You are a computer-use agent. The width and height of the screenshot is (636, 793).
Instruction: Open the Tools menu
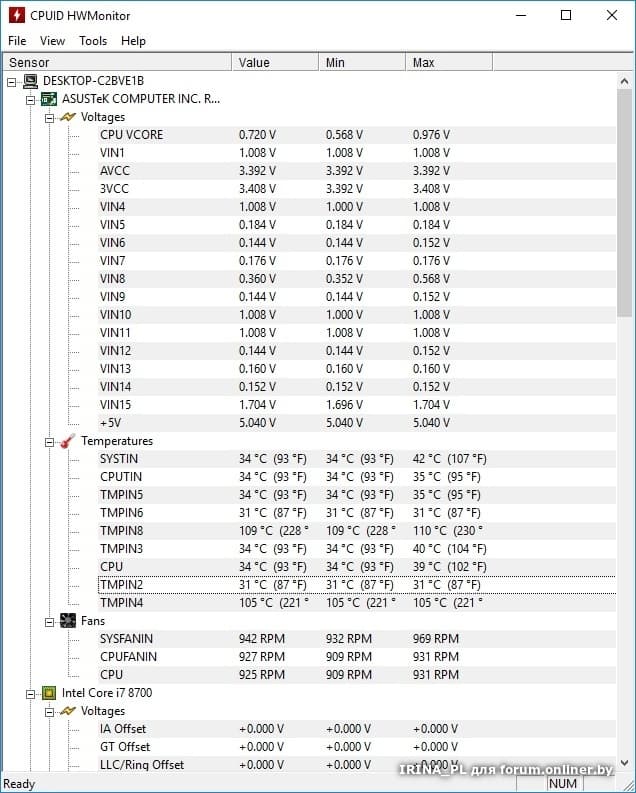pos(93,41)
